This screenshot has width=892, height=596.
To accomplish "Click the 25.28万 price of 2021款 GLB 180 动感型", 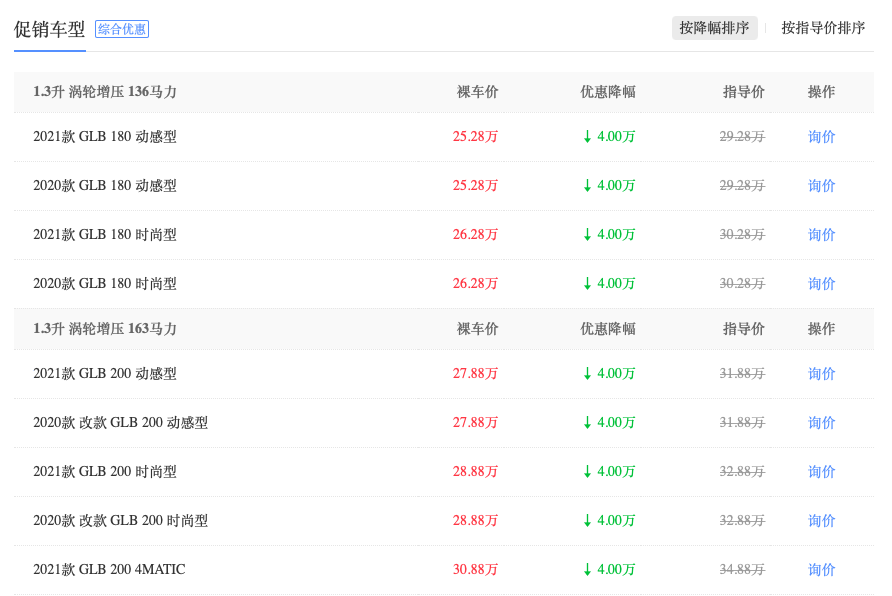I will click(475, 137).
